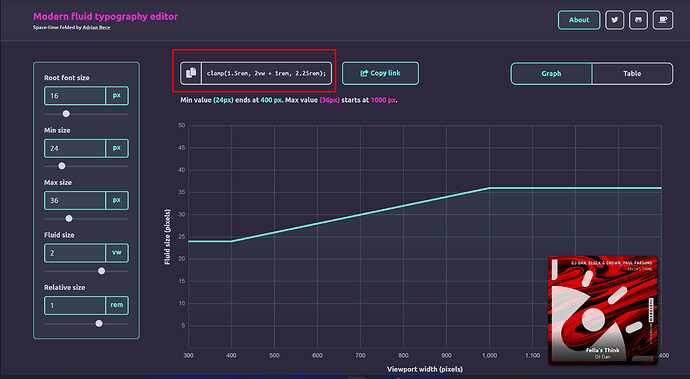The image size is (690, 379).
Task: Click the Max size input field
Action: coord(75,200)
